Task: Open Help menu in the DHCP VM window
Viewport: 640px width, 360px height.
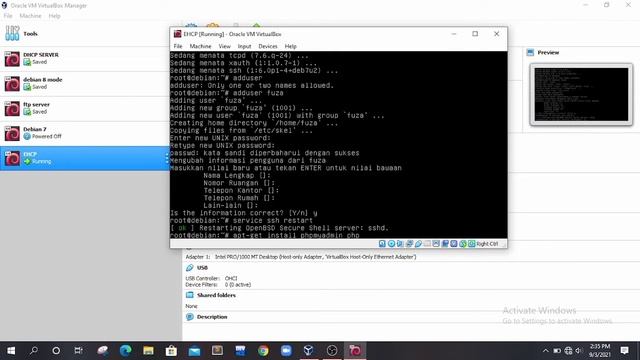Action: (x=291, y=46)
